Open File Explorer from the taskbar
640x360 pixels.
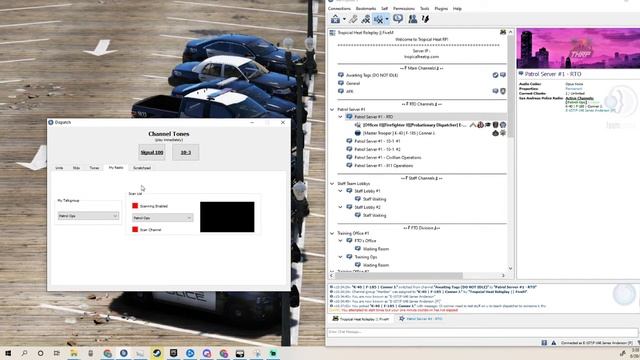click(74, 353)
